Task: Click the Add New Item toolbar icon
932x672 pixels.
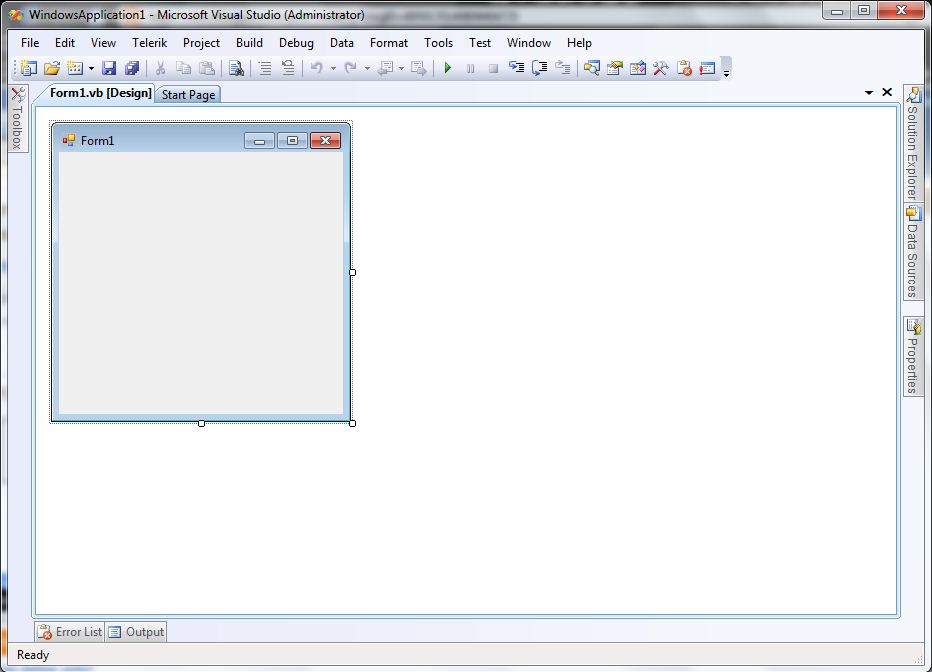Action: coord(74,68)
